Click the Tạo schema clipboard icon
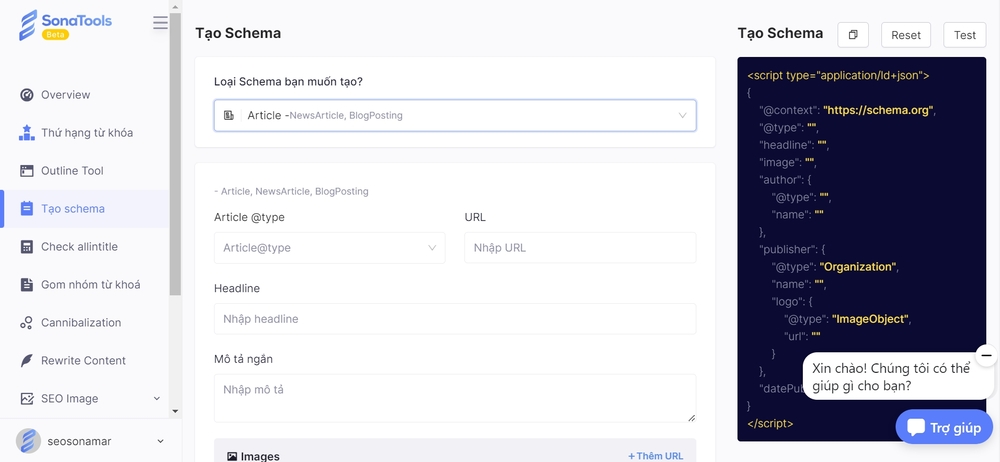Viewport: 1000px width, 462px height. tap(27, 209)
